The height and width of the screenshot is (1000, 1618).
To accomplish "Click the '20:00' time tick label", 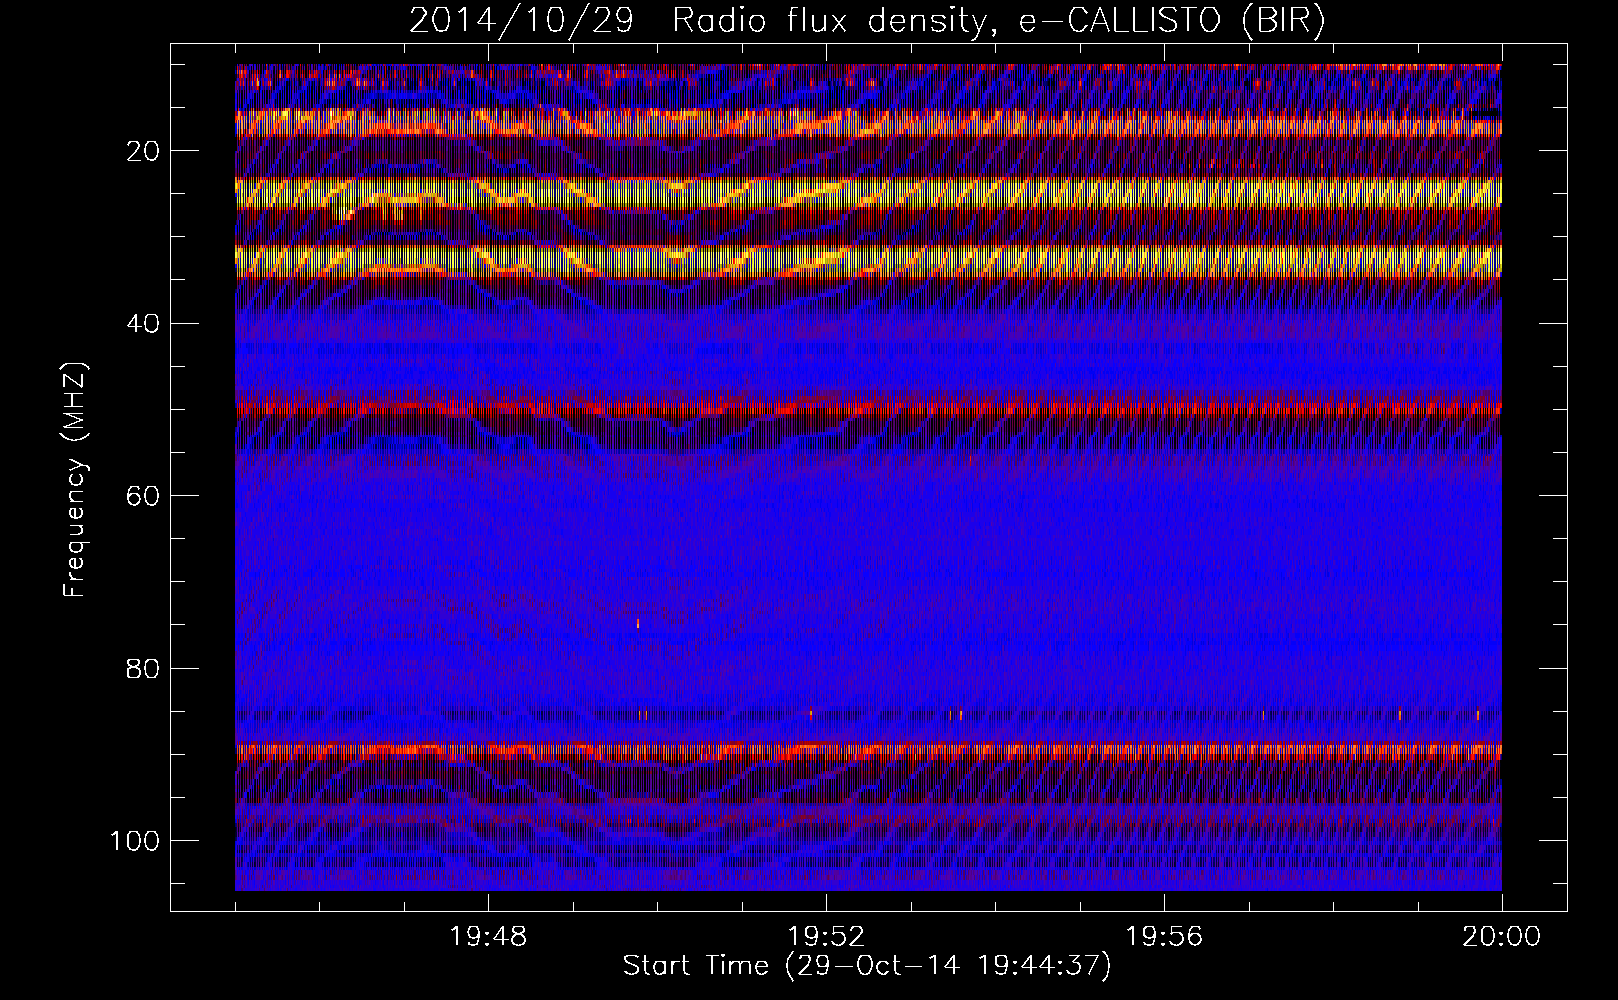I will (x=1502, y=937).
